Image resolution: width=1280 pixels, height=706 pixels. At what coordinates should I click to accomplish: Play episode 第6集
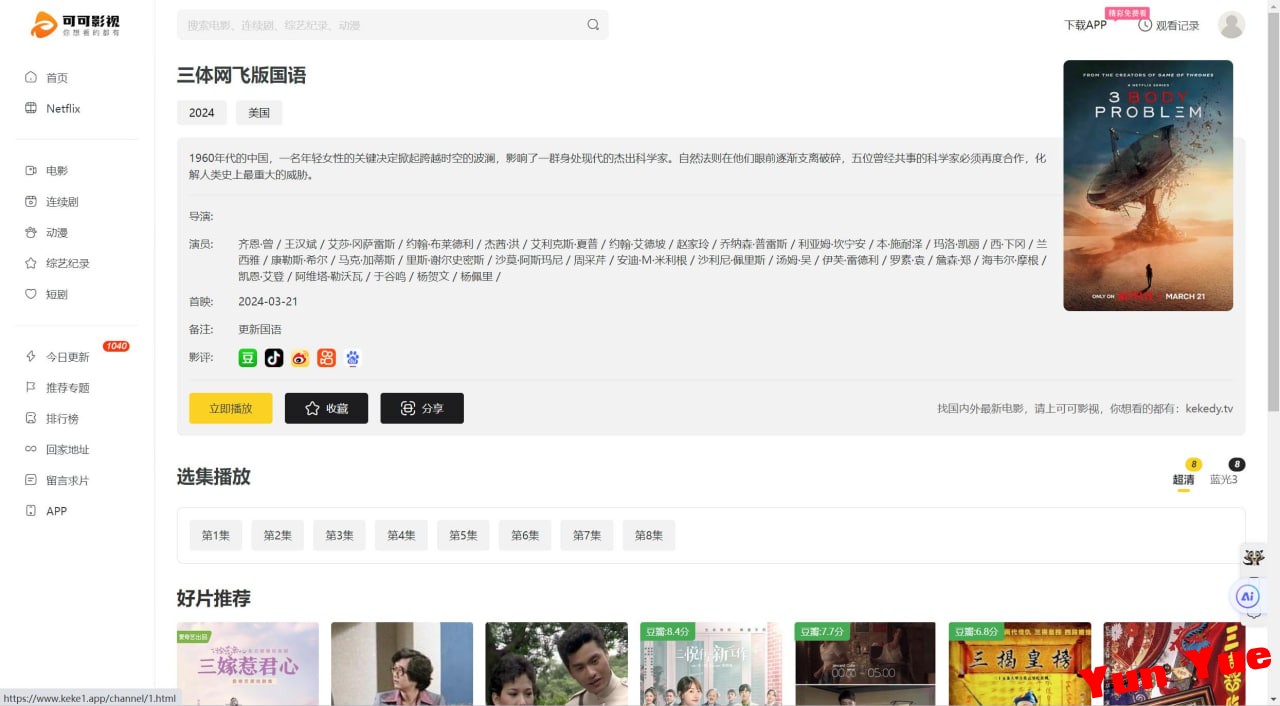(x=525, y=535)
